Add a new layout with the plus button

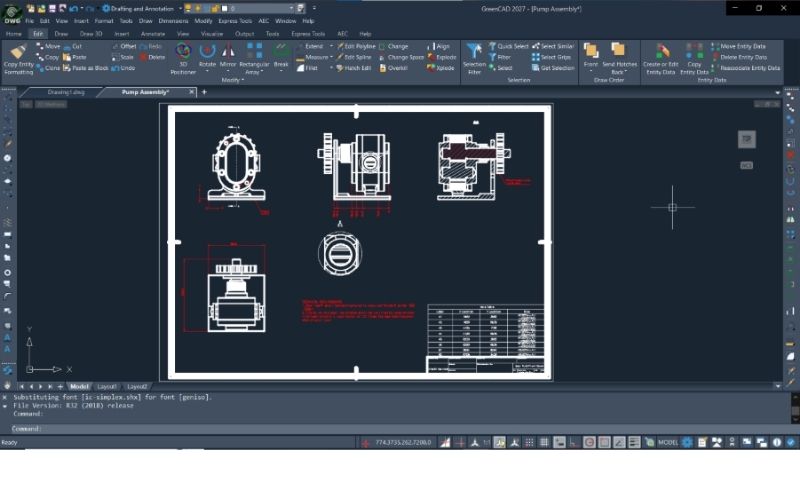60,387
